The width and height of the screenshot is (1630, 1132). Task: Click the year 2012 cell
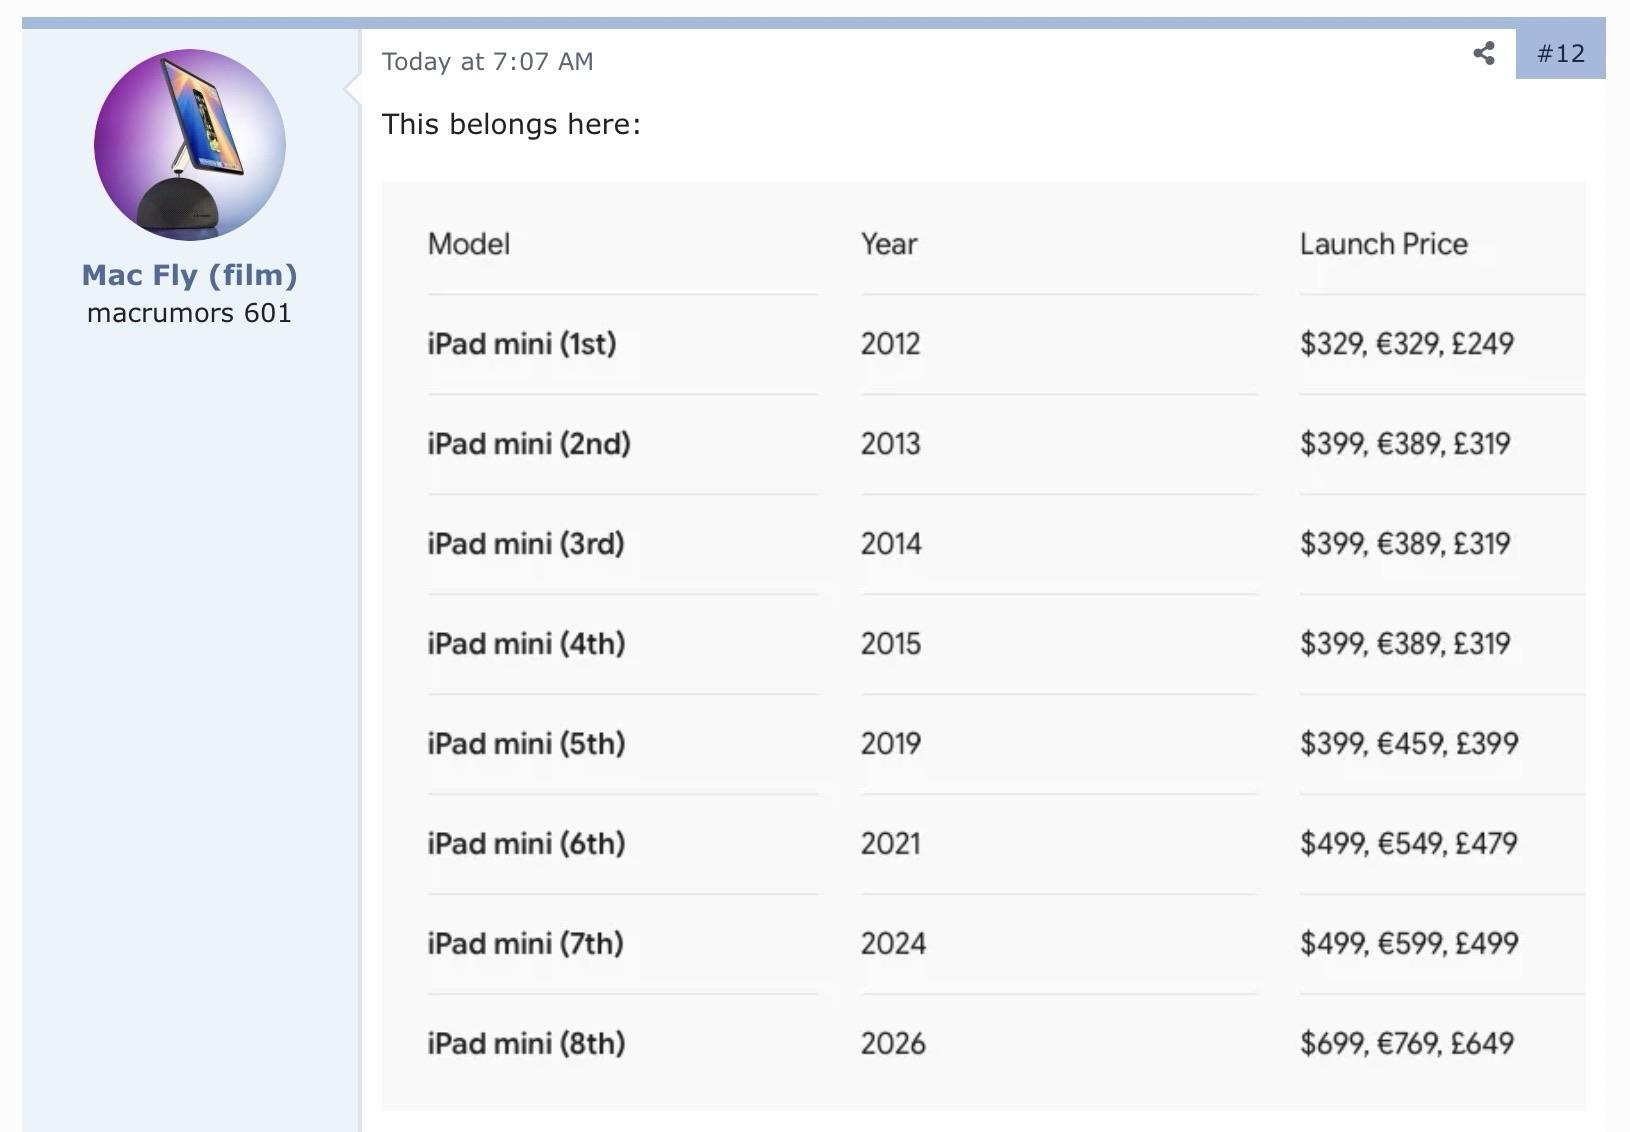tap(890, 344)
